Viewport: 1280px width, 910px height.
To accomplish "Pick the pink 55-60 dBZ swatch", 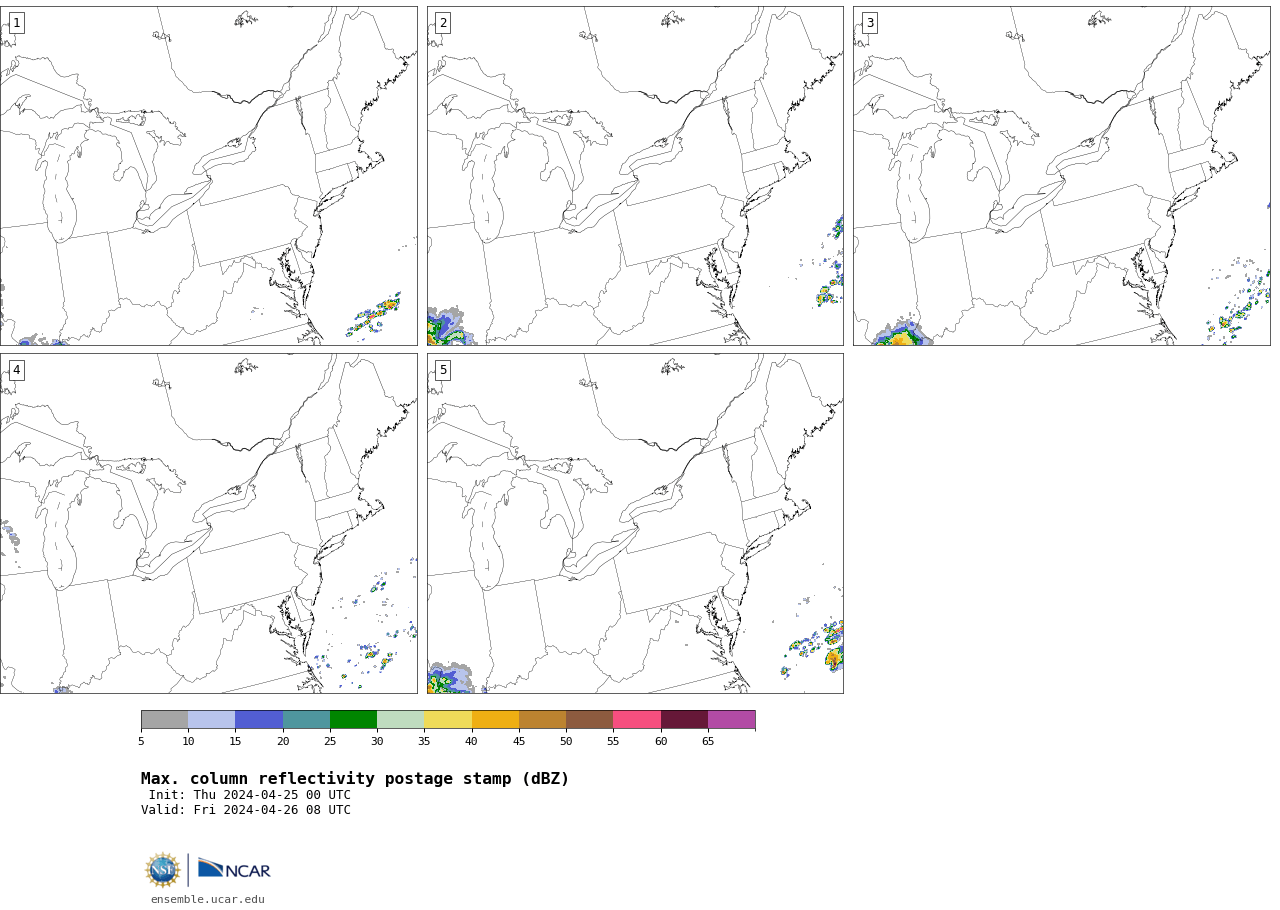I will (637, 720).
